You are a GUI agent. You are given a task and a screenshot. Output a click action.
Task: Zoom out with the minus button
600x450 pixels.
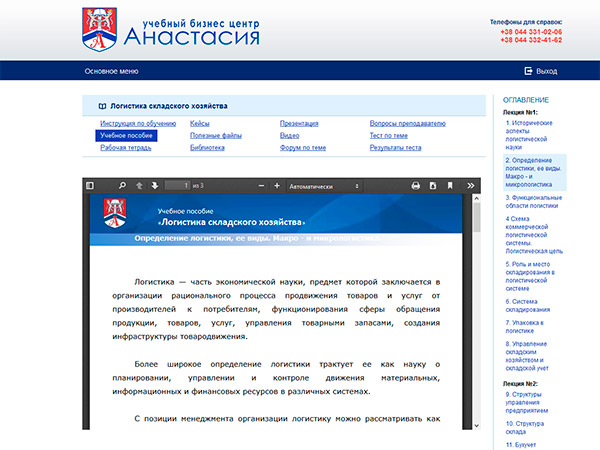coord(262,186)
